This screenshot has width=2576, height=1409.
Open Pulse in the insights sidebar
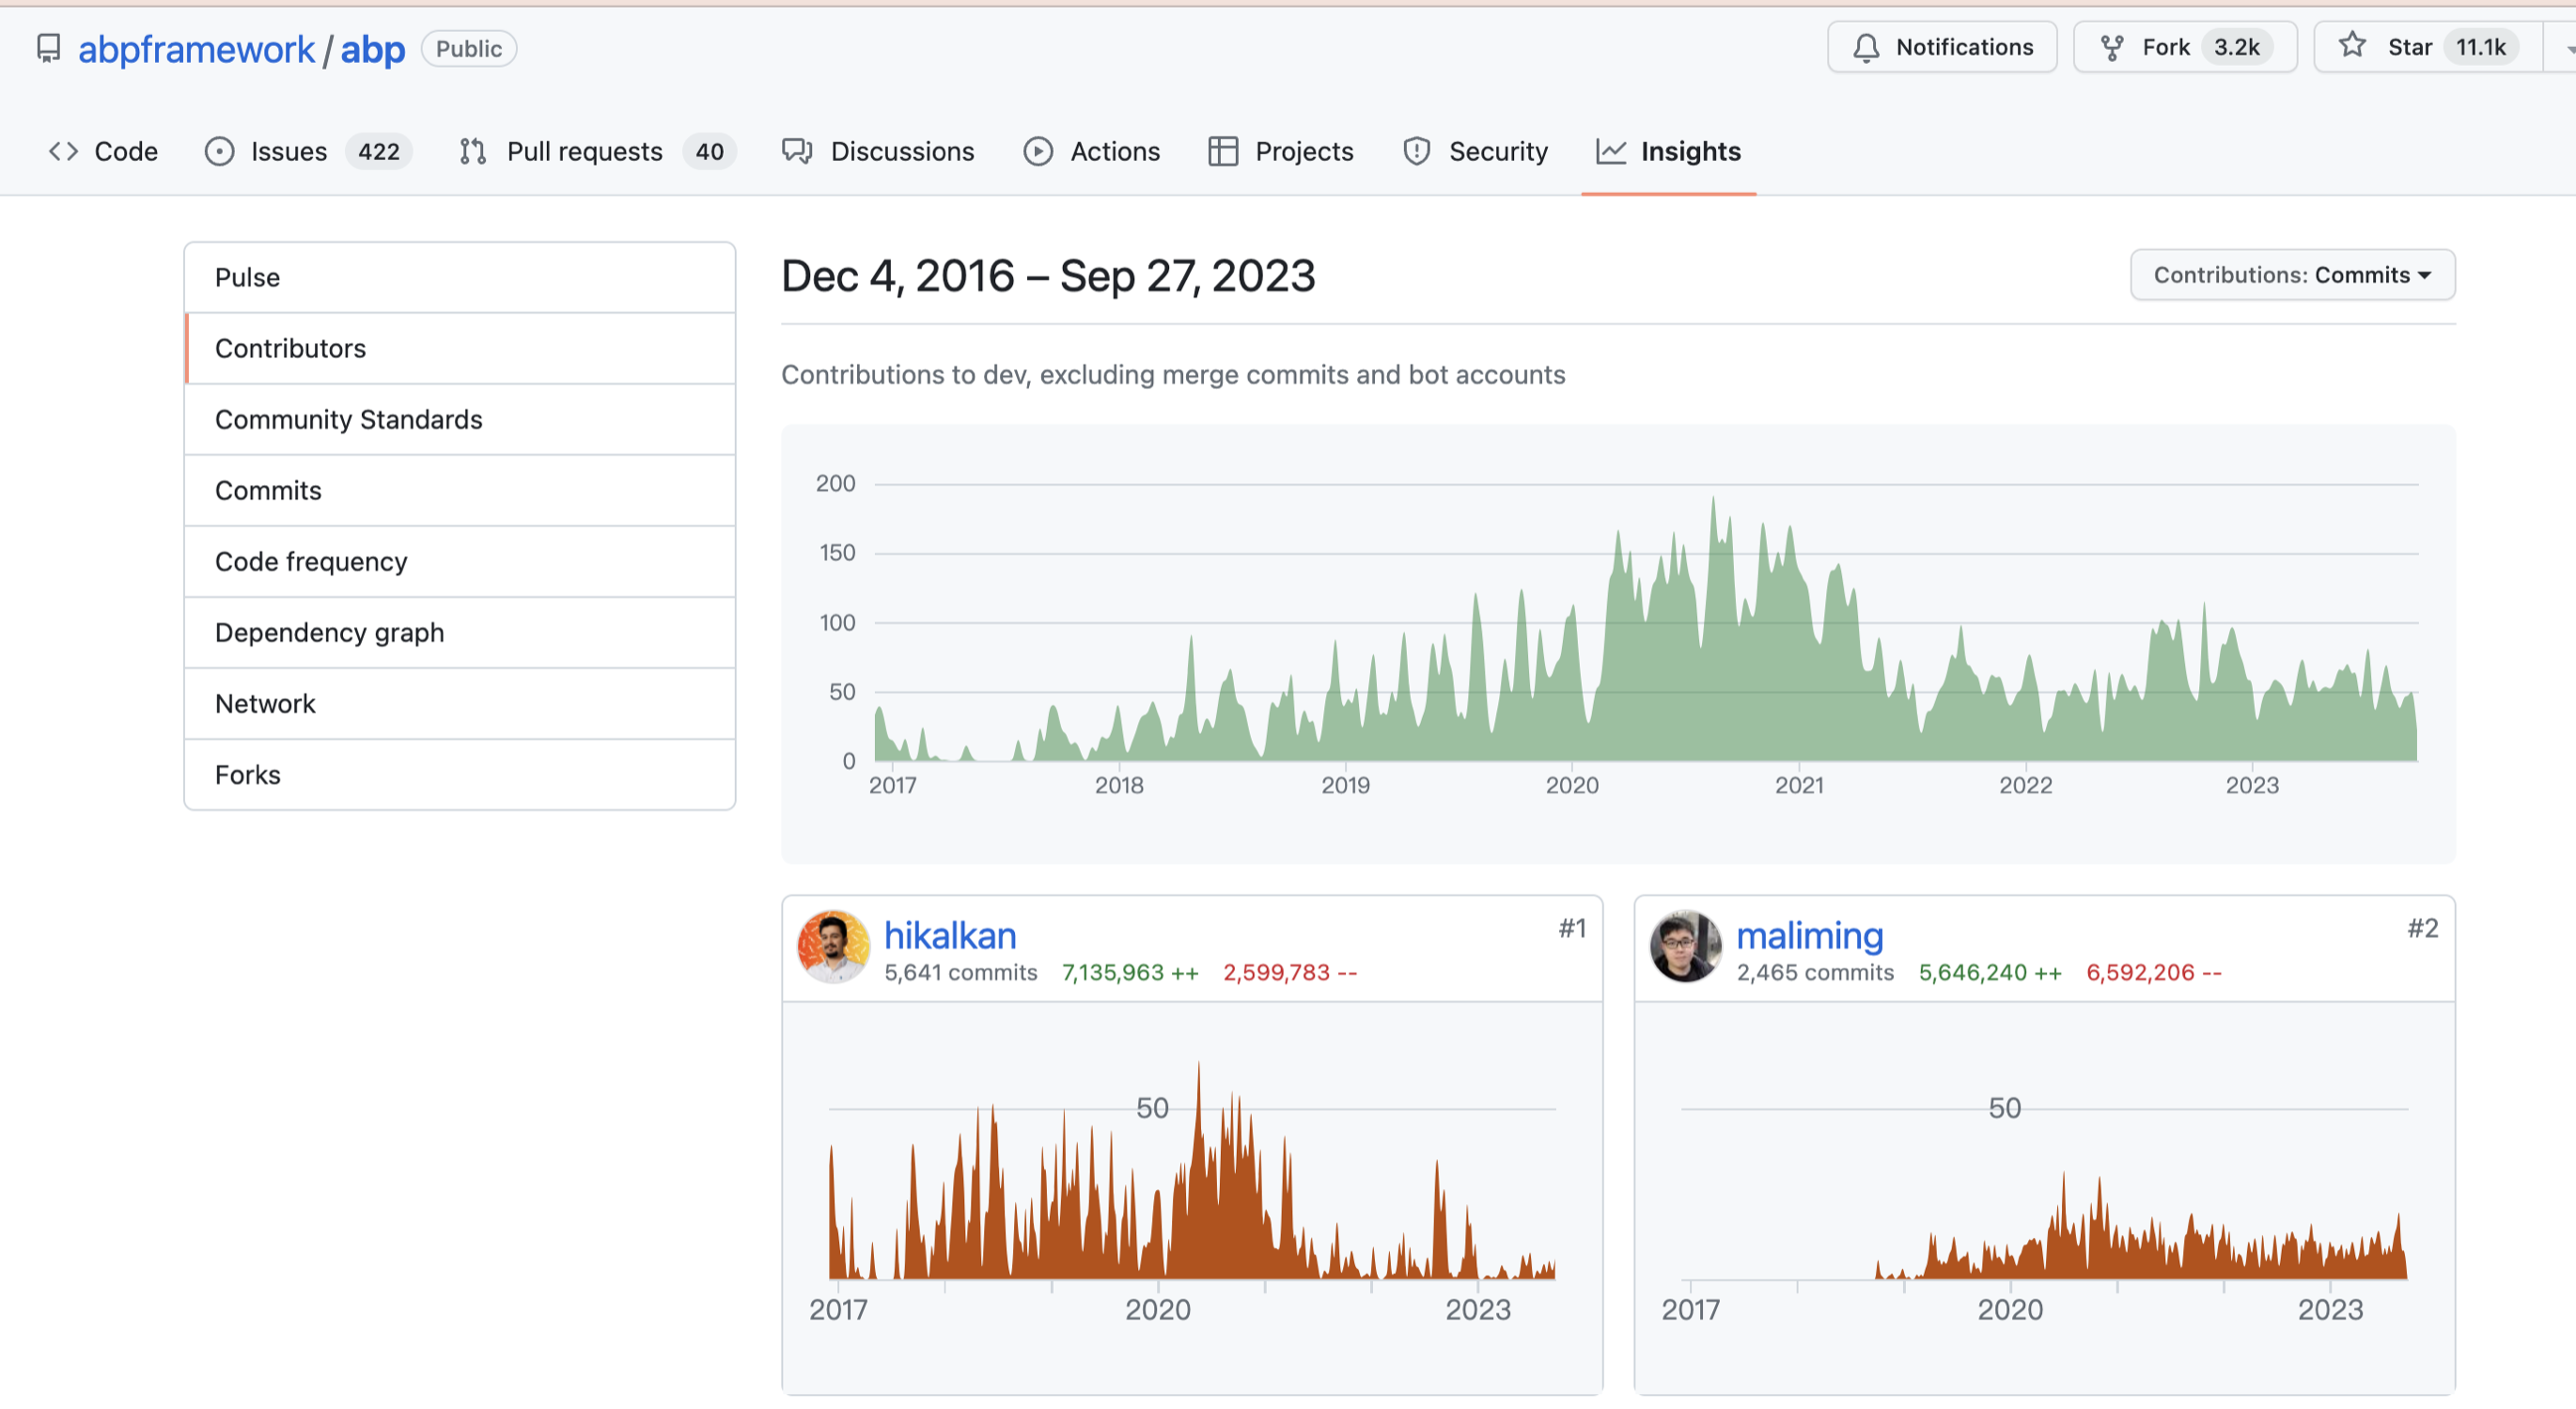click(x=460, y=277)
